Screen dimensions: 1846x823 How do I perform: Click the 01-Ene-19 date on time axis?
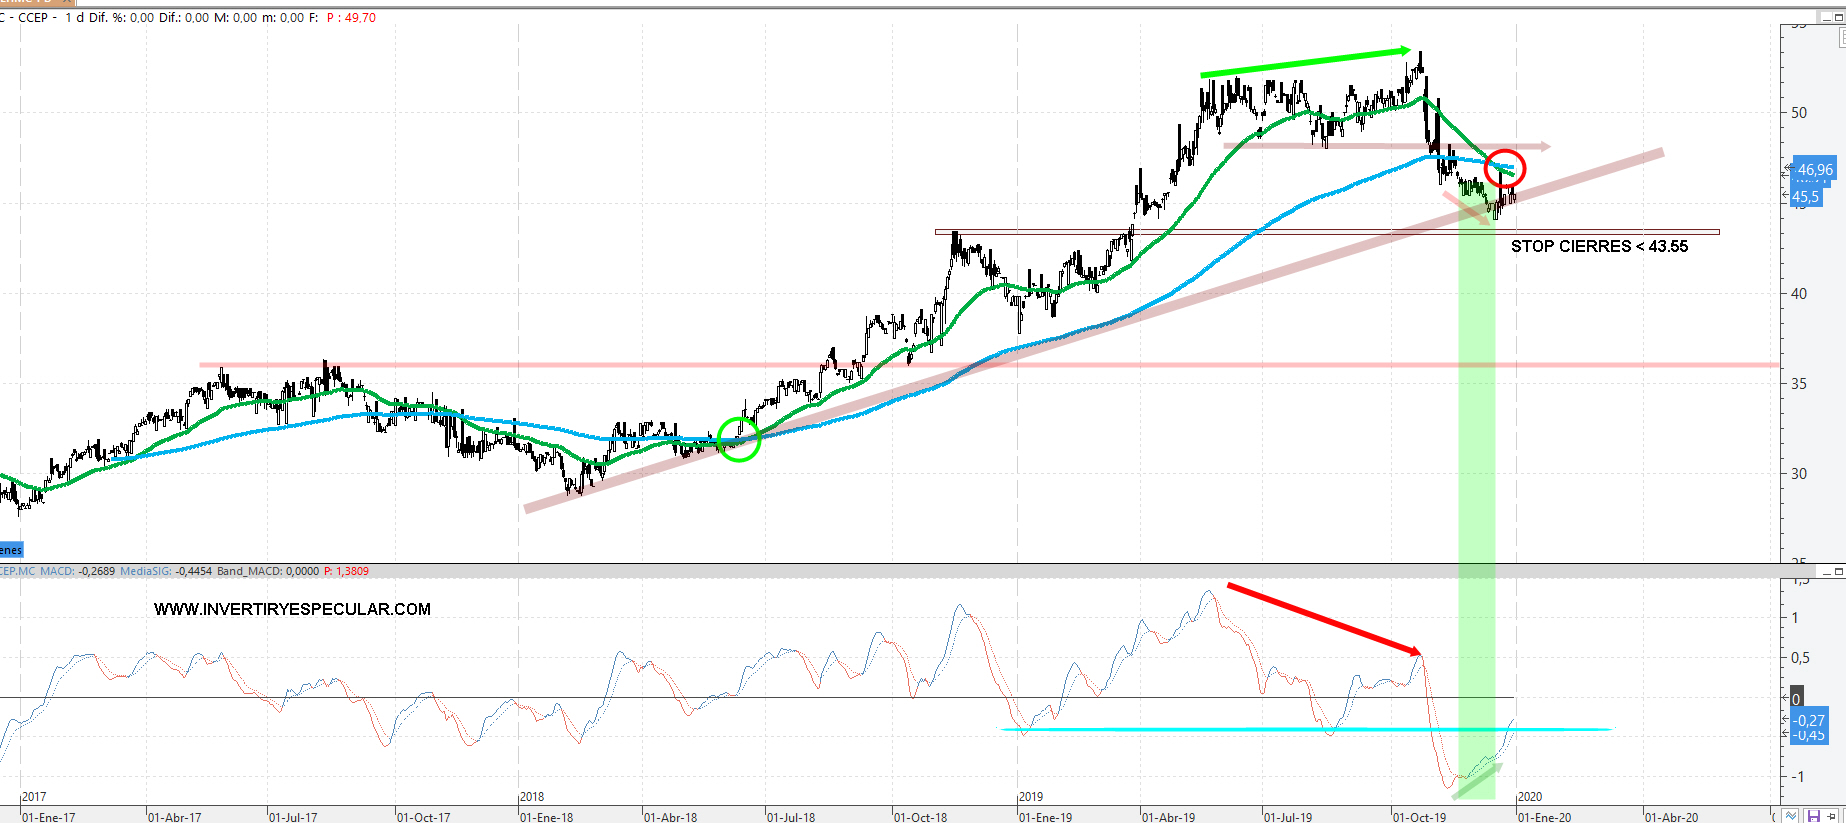pyautogui.click(x=1045, y=817)
